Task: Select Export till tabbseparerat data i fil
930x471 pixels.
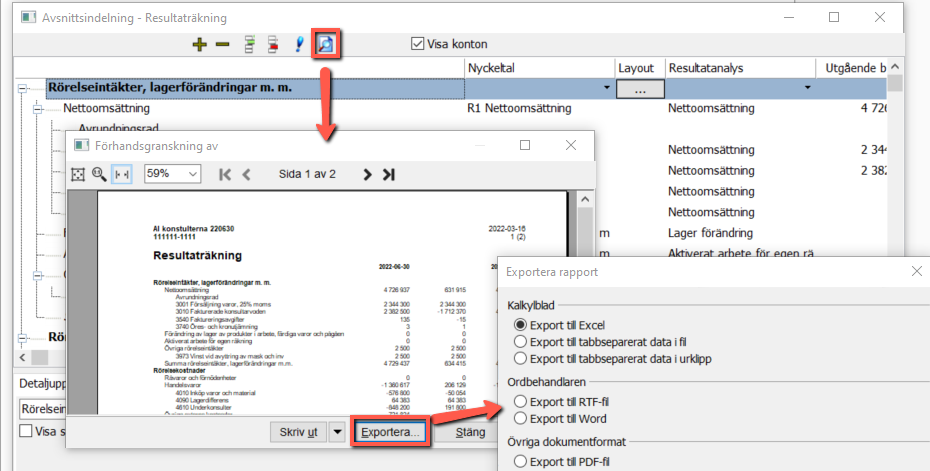Action: [520, 342]
